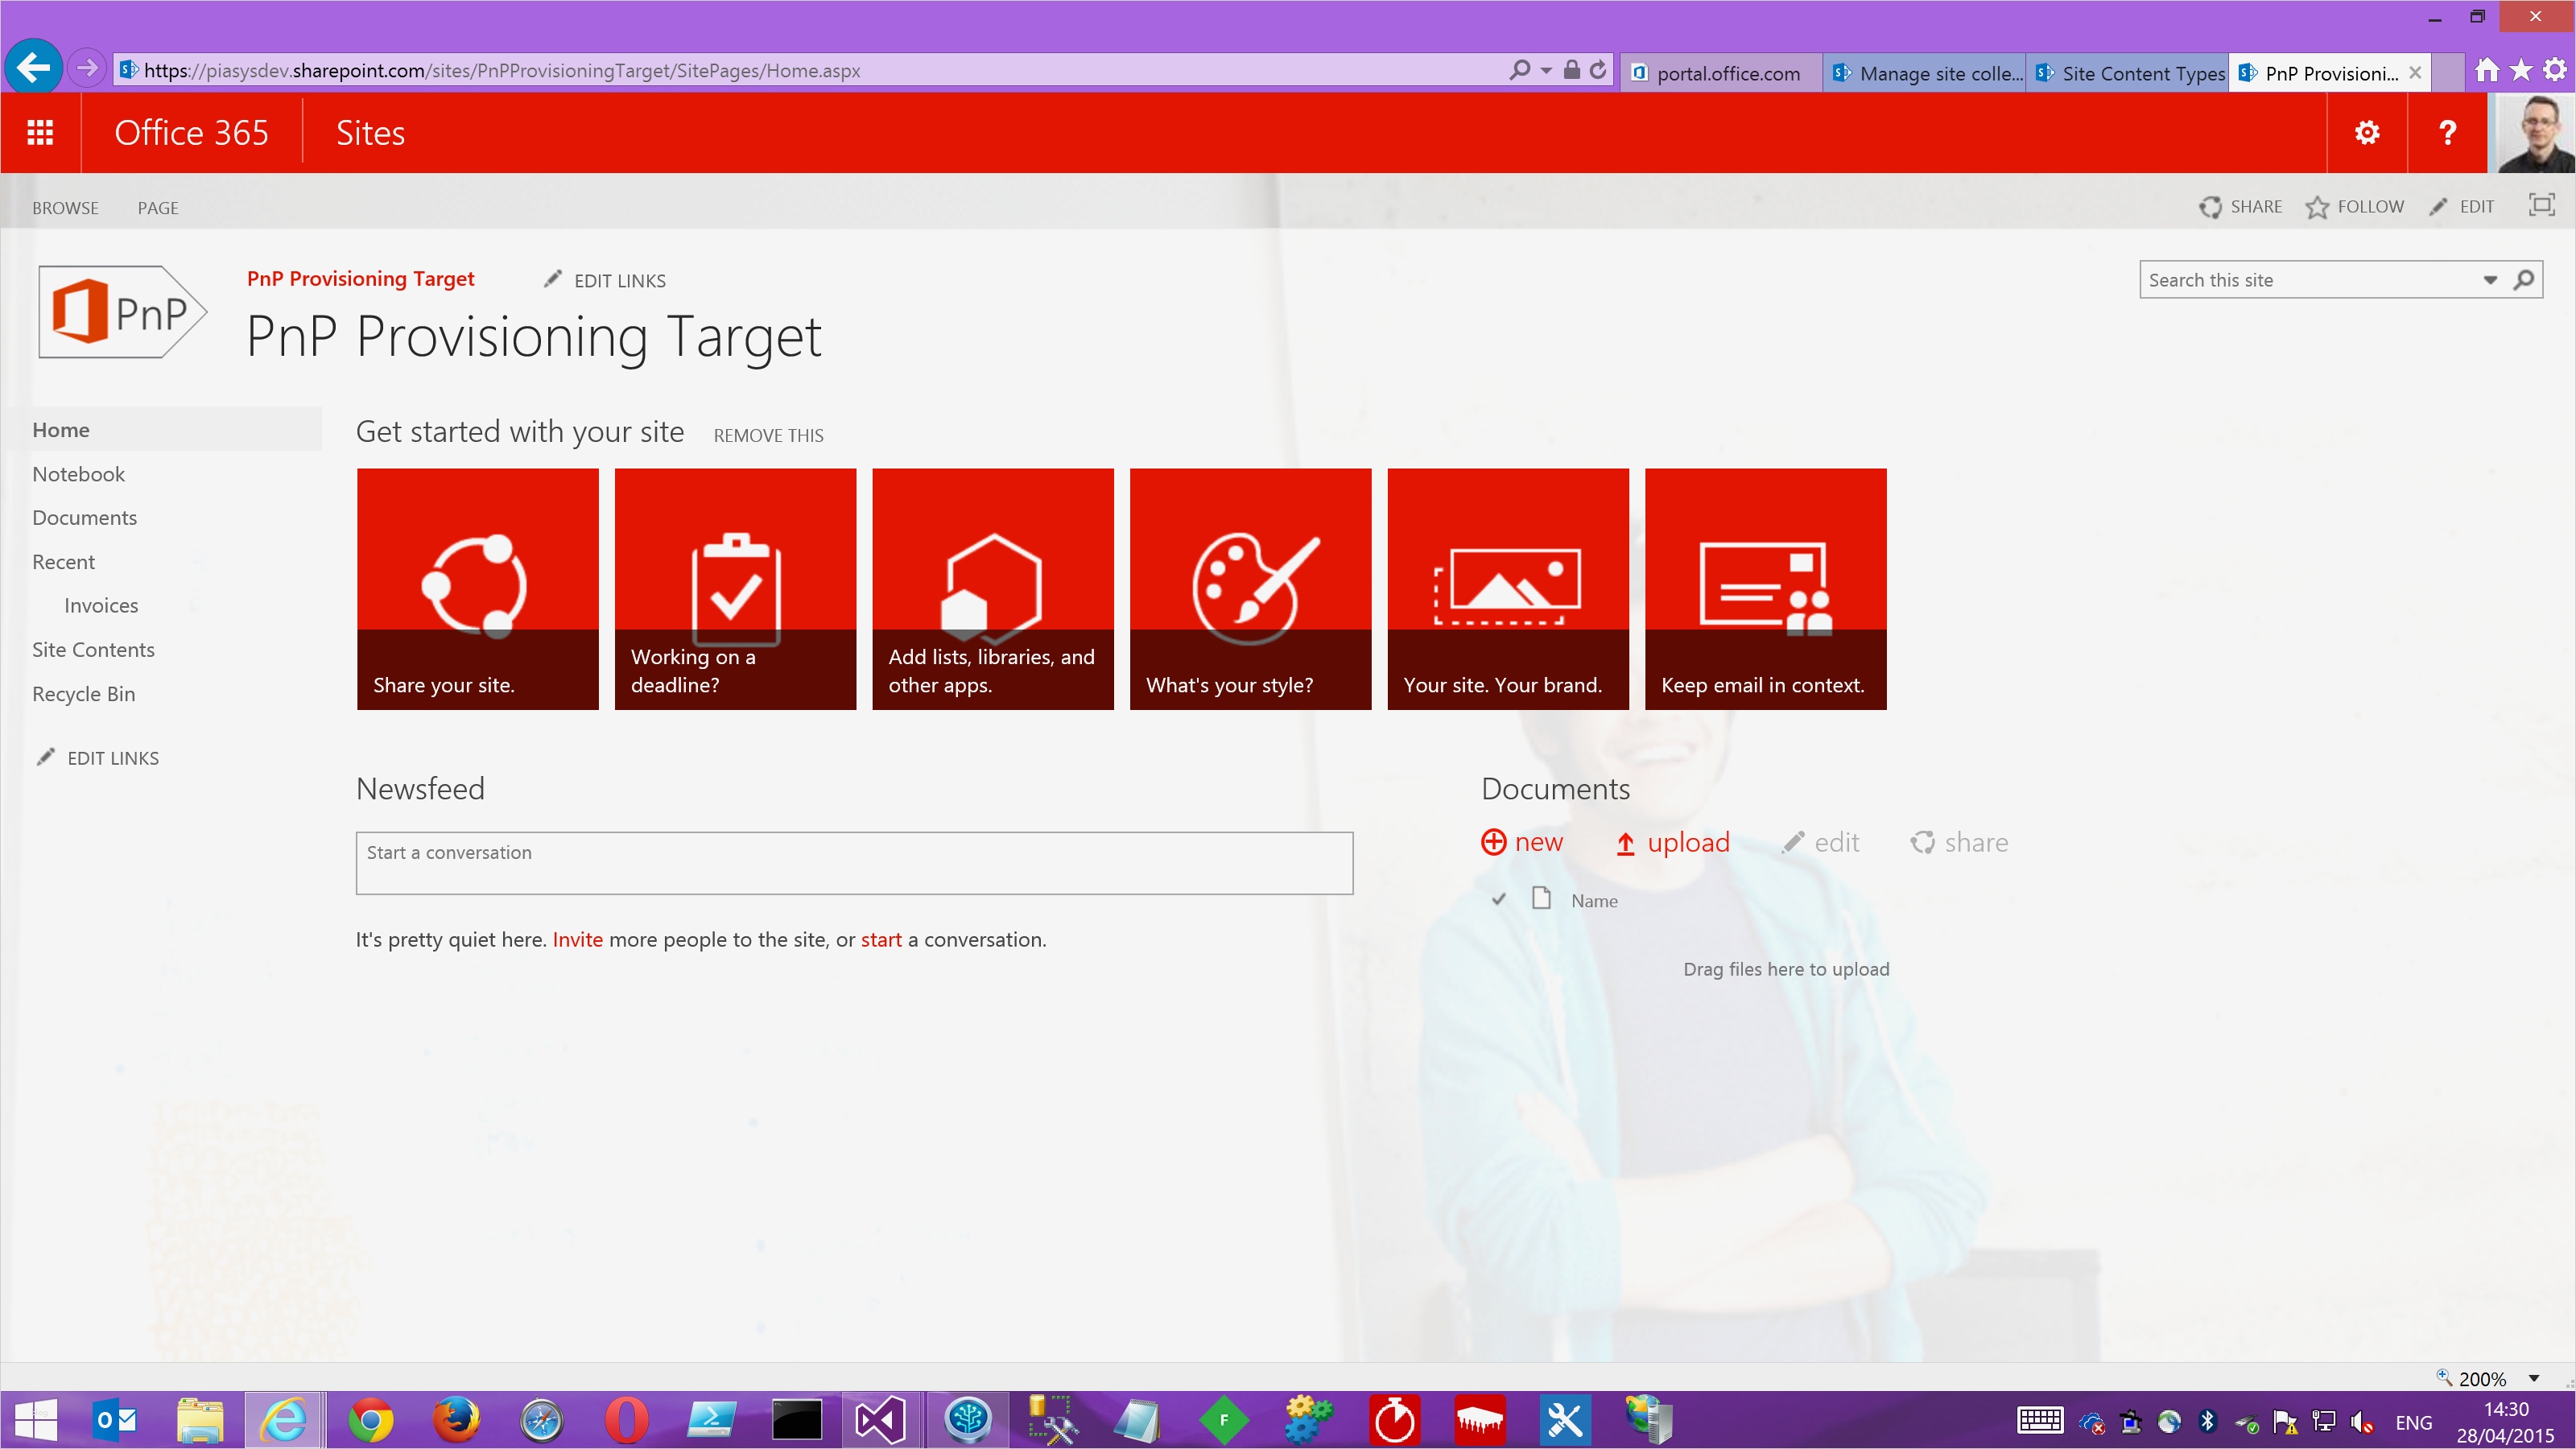Open the settings gear in Office 365 bar
The image size is (2576, 1449).
pos(2366,133)
